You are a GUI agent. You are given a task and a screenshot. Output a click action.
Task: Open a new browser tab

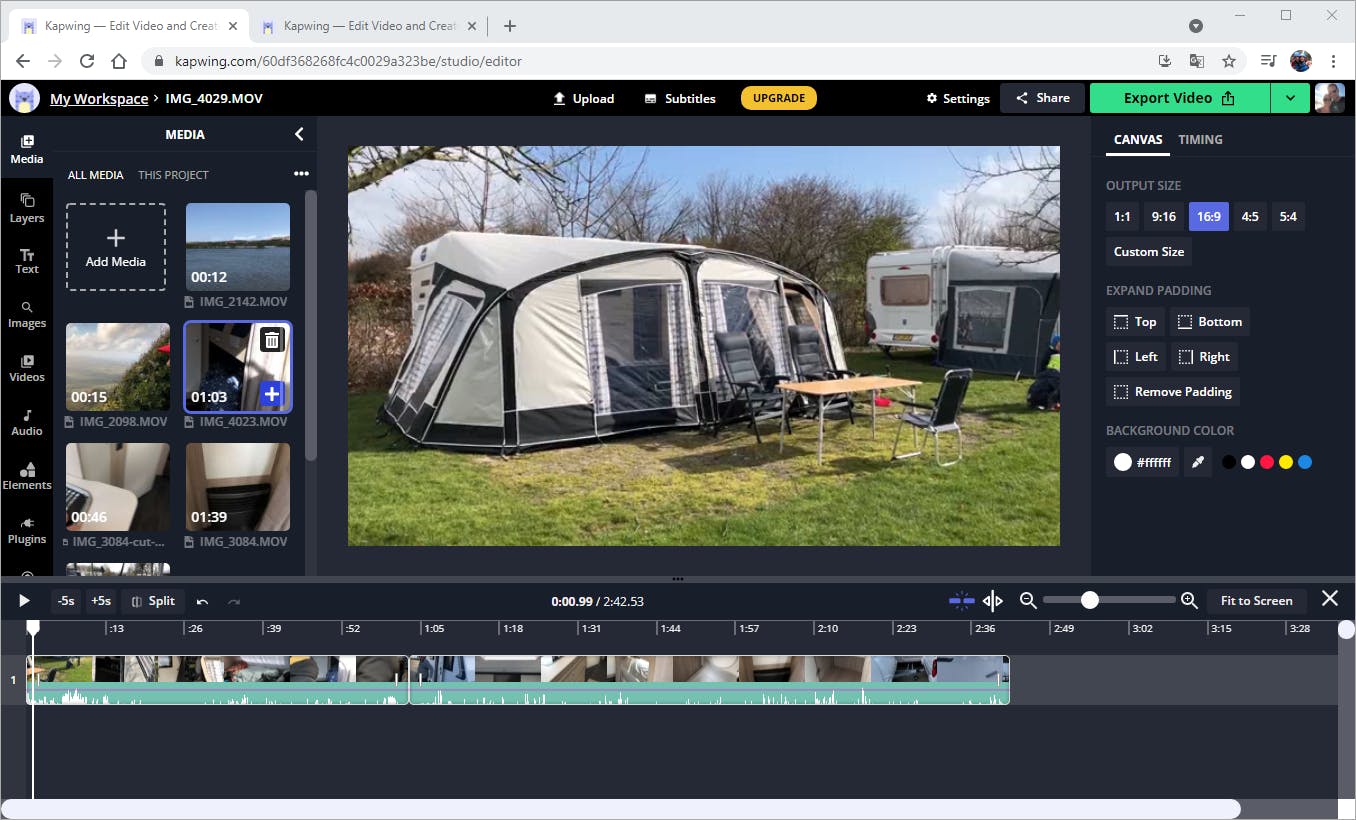[x=510, y=26]
